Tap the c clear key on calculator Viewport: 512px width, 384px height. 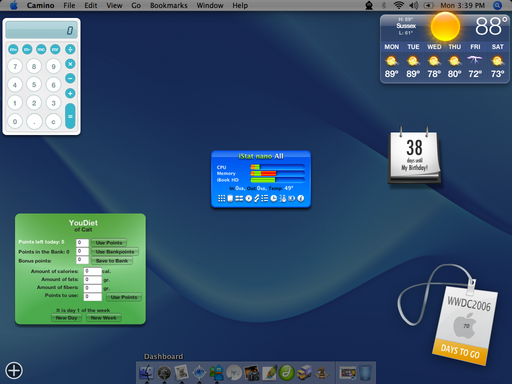pos(53,122)
